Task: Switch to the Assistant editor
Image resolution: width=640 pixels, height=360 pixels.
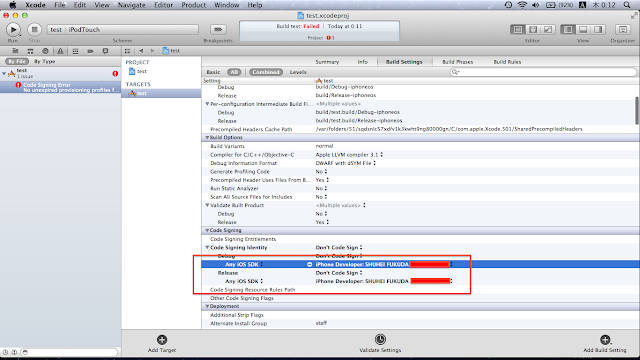Action: pyautogui.click(x=533, y=29)
